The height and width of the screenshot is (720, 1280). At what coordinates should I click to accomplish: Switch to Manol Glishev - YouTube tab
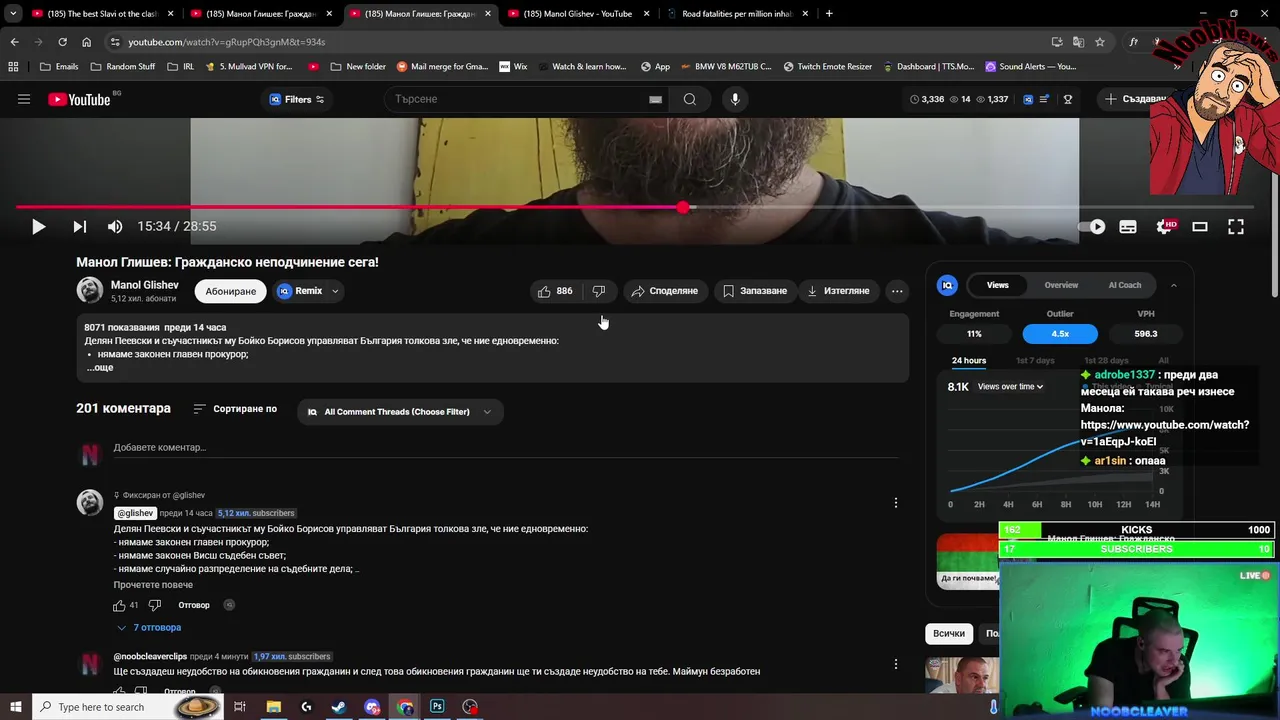click(578, 14)
